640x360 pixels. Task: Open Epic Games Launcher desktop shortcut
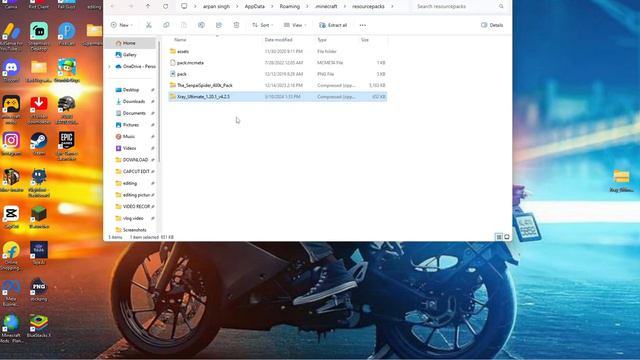(x=67, y=145)
